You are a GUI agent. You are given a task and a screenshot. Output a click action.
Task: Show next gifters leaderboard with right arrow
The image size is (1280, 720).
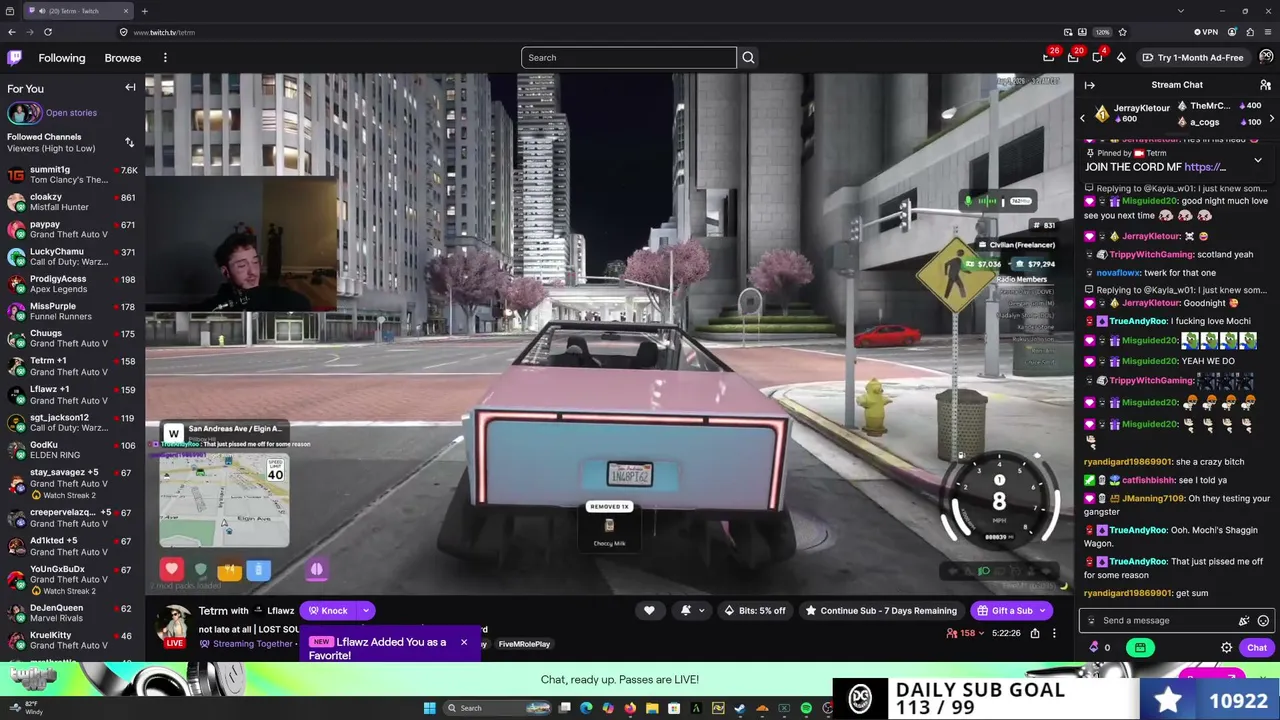[1271, 118]
